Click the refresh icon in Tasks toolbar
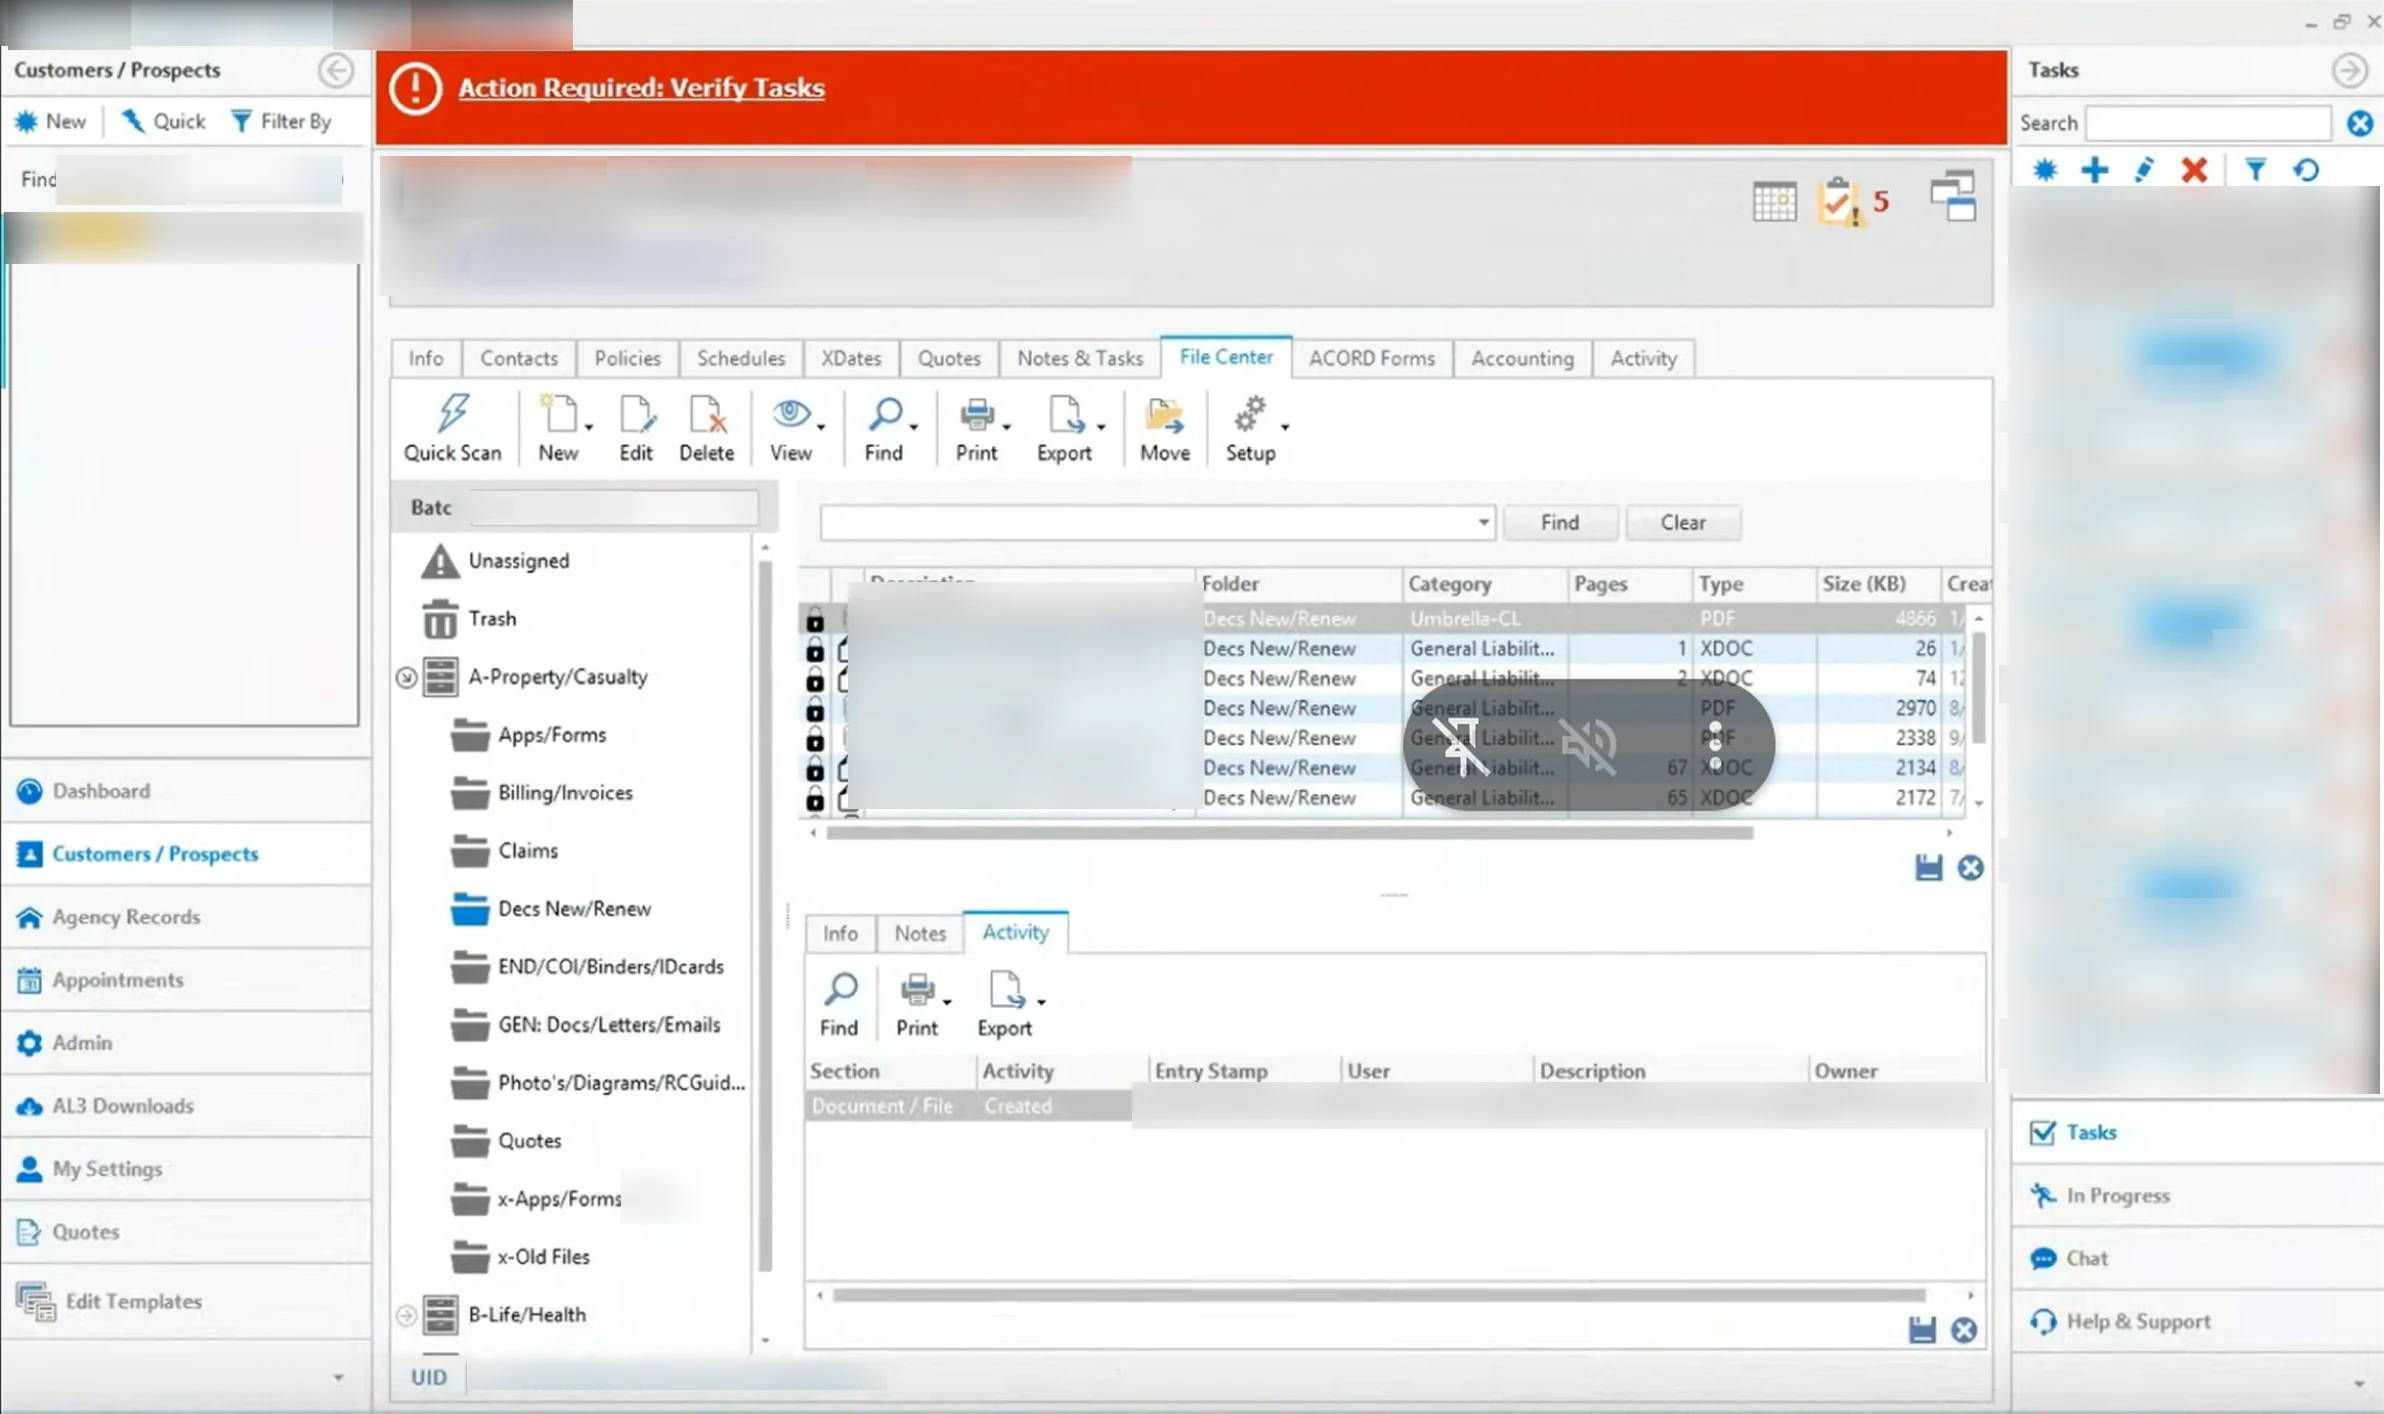2384x1414 pixels. click(x=2306, y=170)
